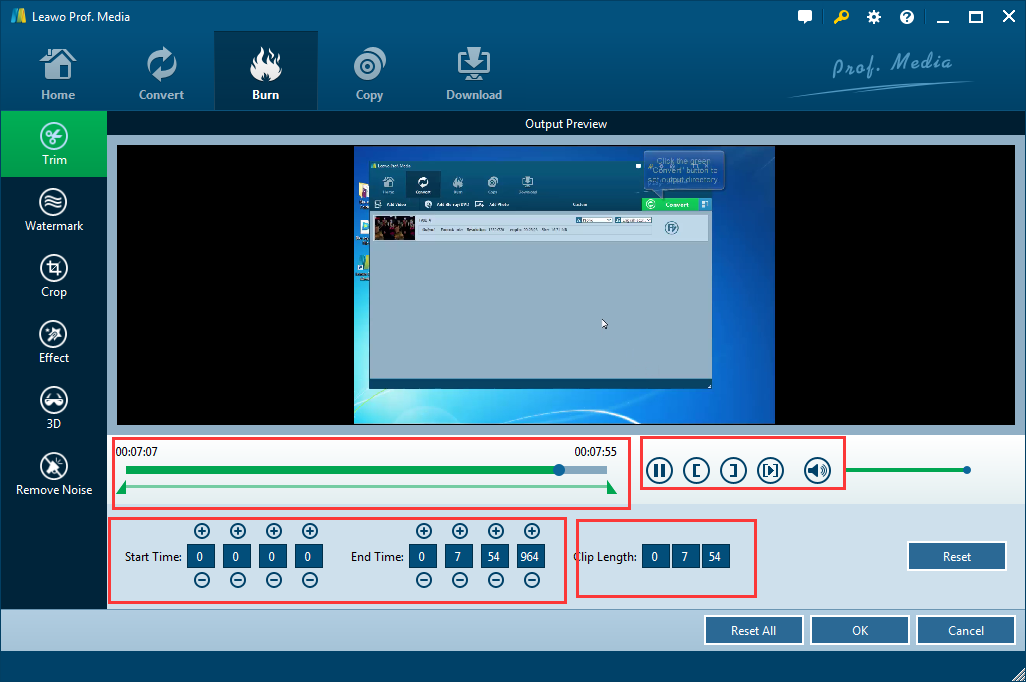Select the right green trim marker

612,488
